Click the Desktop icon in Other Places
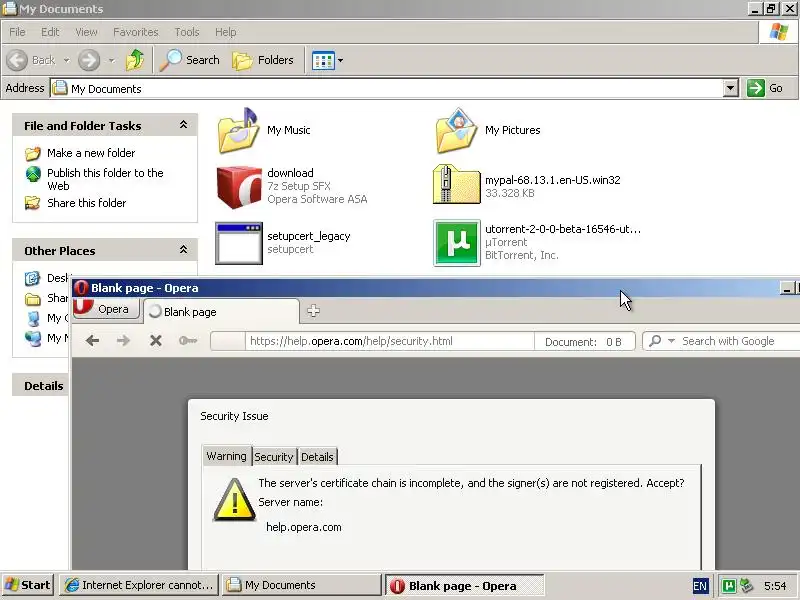This screenshot has width=800, height=600. pyautogui.click(x=33, y=278)
